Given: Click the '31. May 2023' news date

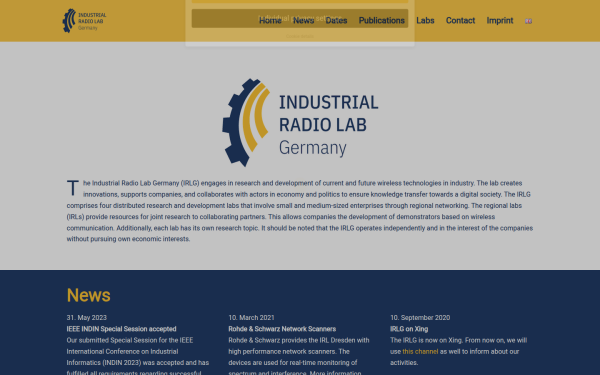Looking at the screenshot, I should (86, 318).
